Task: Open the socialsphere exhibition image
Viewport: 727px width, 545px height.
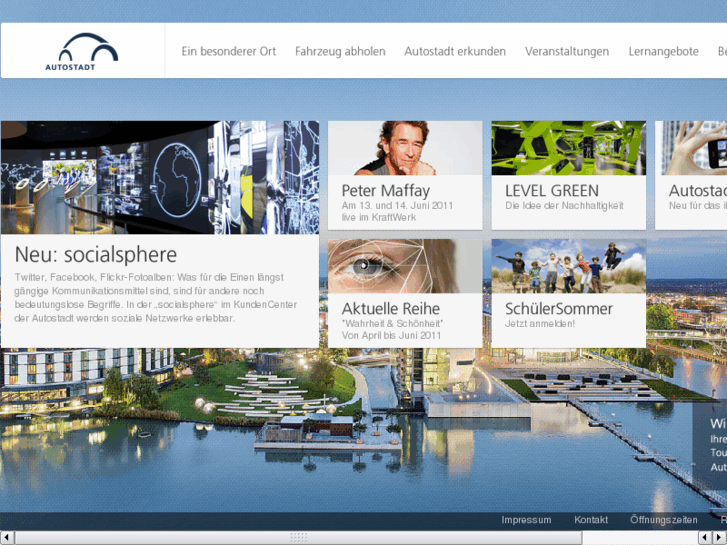Action: pyautogui.click(x=160, y=177)
